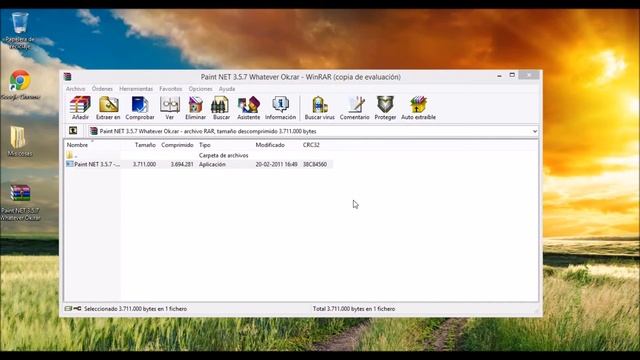The width and height of the screenshot is (640, 360).
Task: Open the Favoritos menu
Action: click(x=171, y=89)
